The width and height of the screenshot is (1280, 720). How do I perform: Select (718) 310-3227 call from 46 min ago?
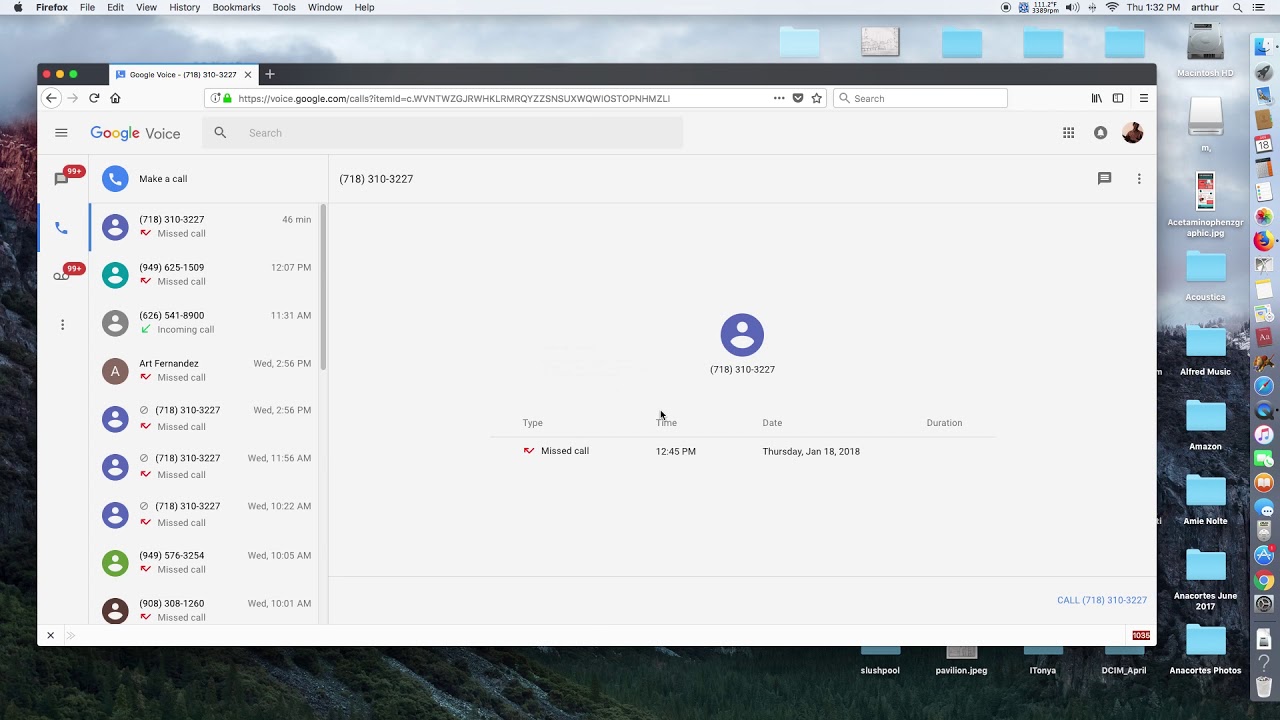204,226
